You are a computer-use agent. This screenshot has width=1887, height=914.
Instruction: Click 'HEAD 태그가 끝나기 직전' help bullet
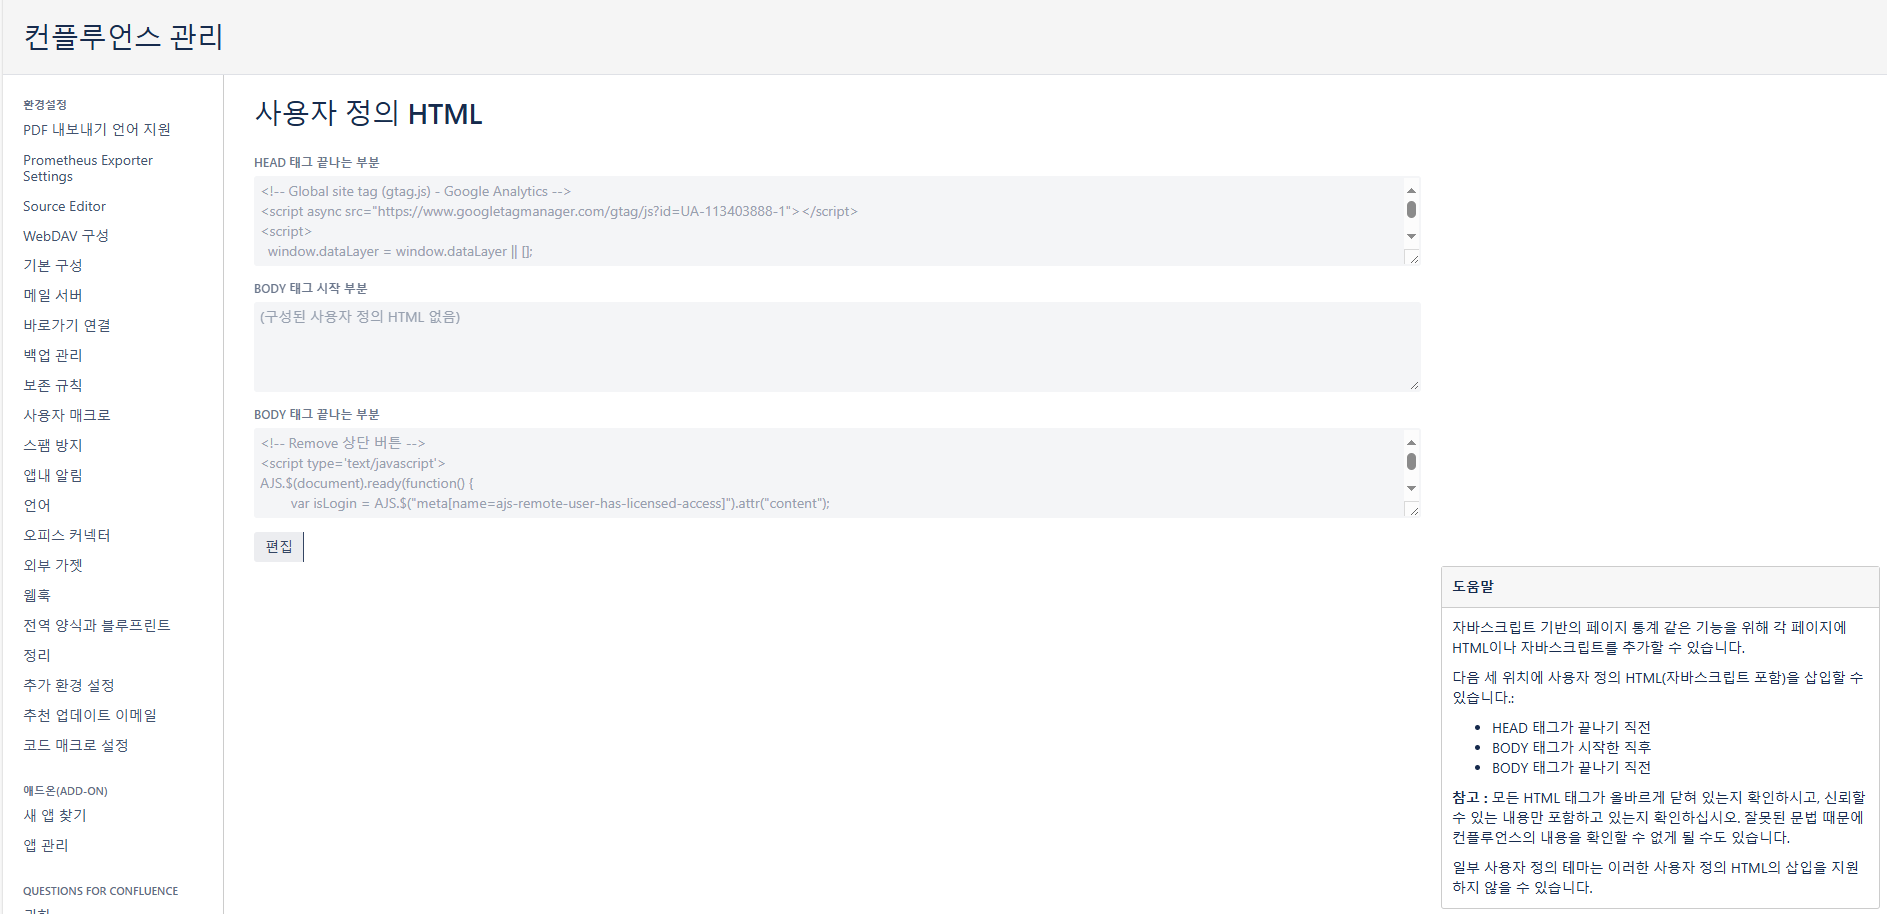[x=1571, y=728]
